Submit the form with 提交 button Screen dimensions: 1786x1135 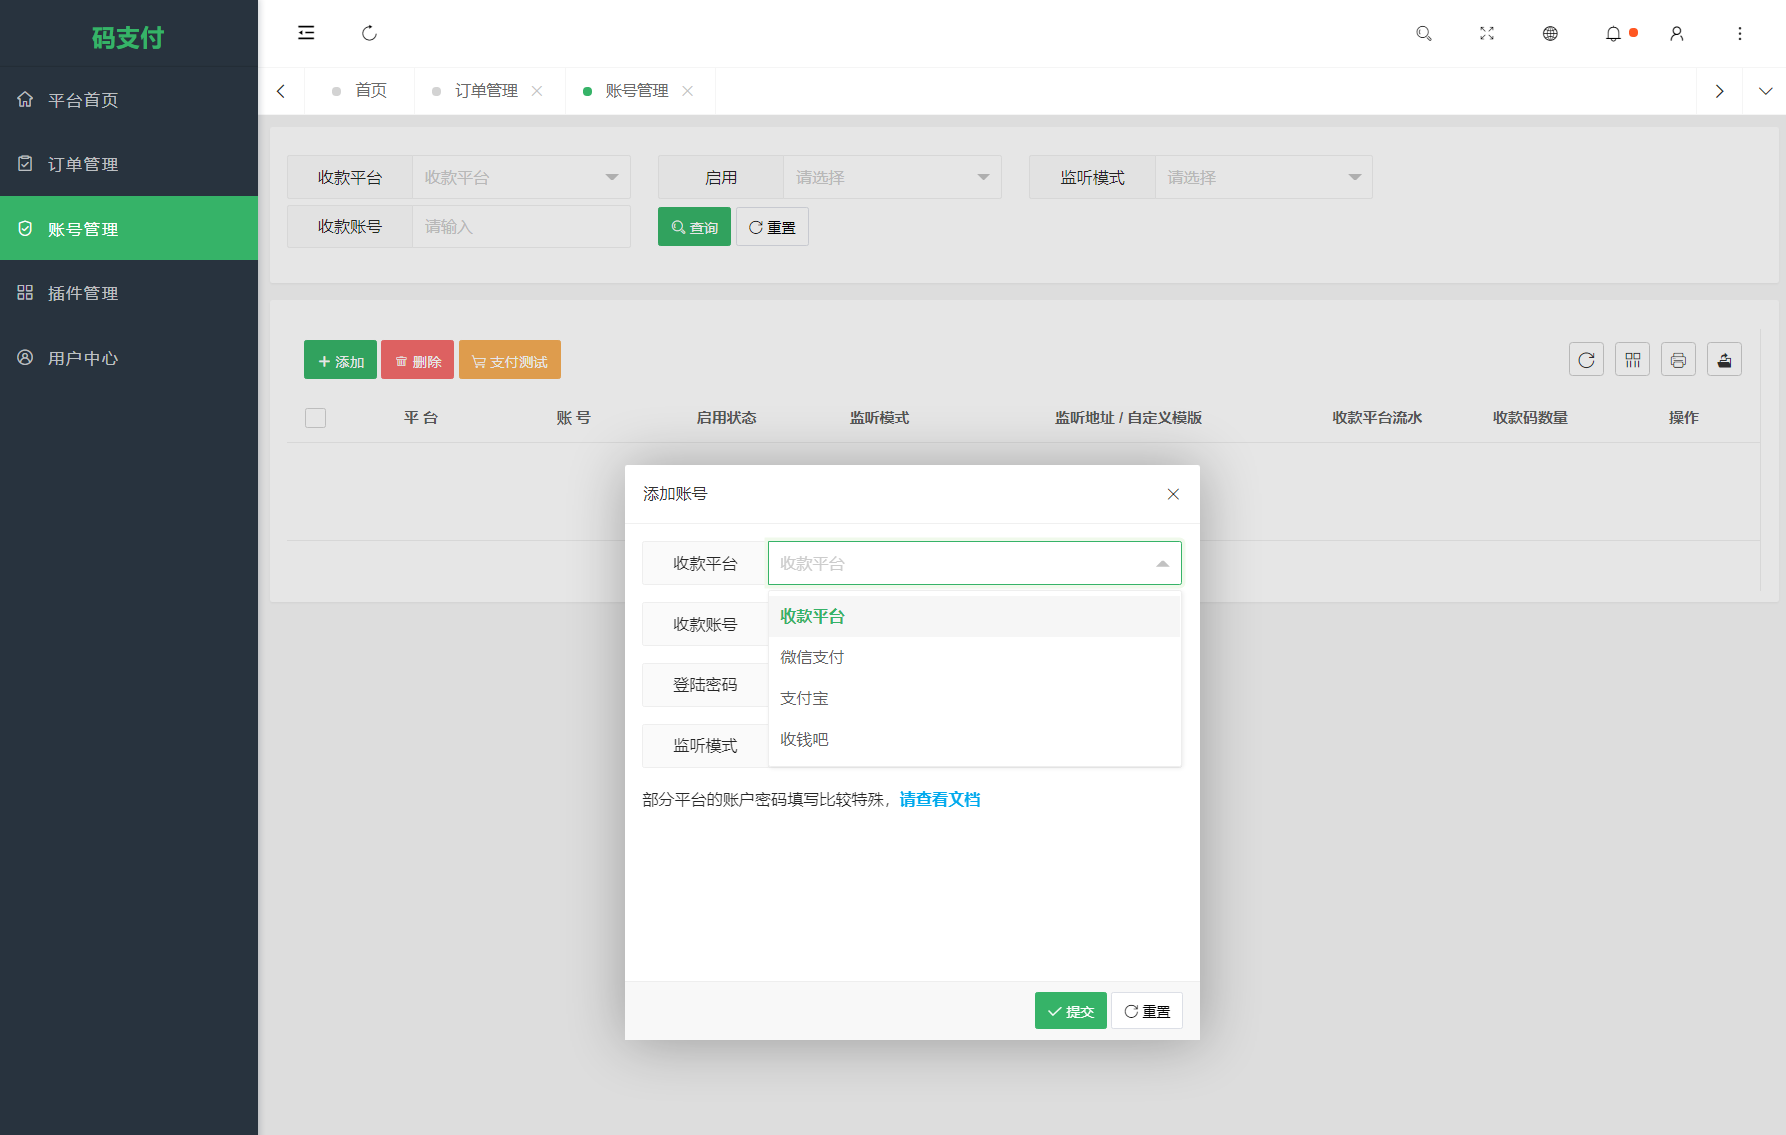[1070, 1010]
